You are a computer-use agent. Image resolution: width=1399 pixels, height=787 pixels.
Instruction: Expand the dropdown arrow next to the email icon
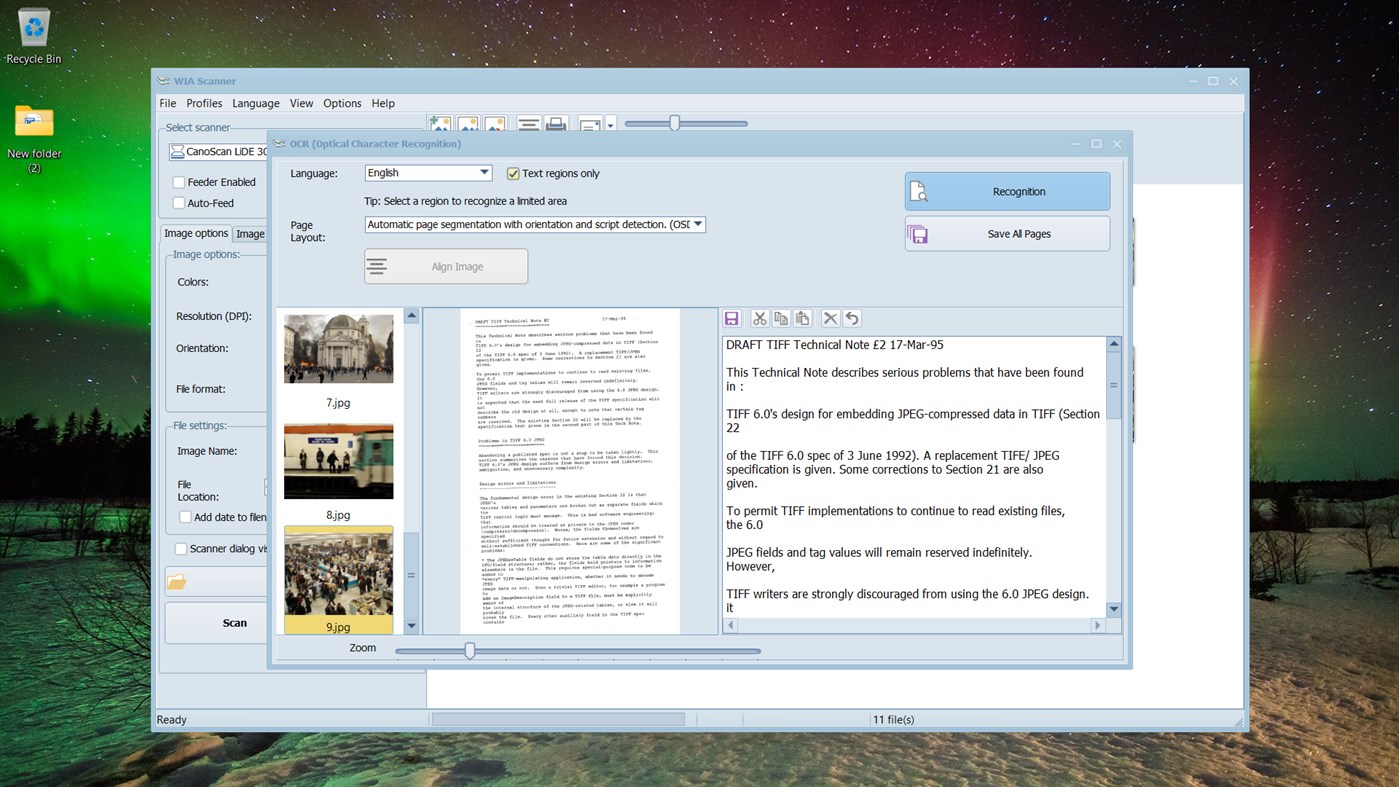pos(610,124)
